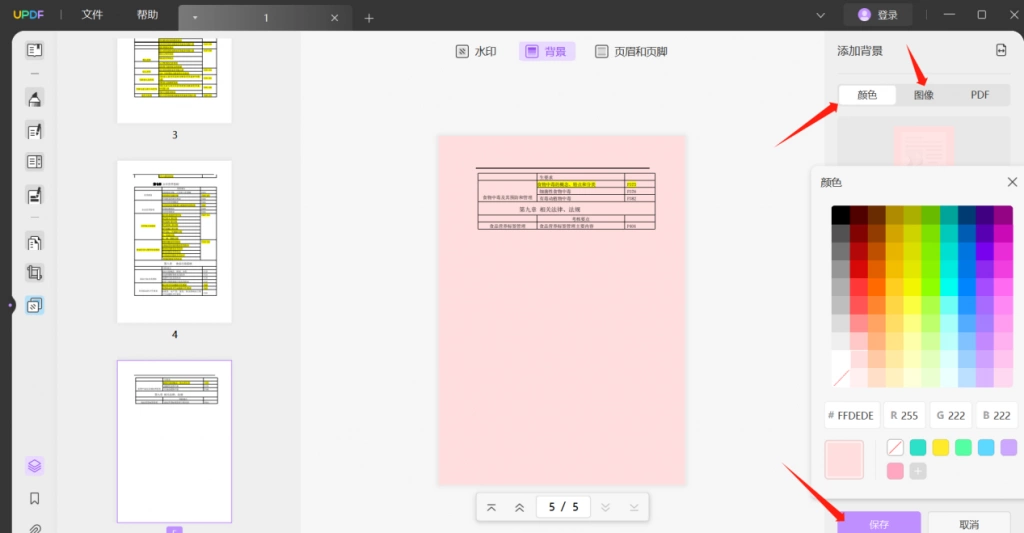The width and height of the screenshot is (1024, 533).
Task: Select the highlighted page 5 thumbnail
Action: point(174,442)
